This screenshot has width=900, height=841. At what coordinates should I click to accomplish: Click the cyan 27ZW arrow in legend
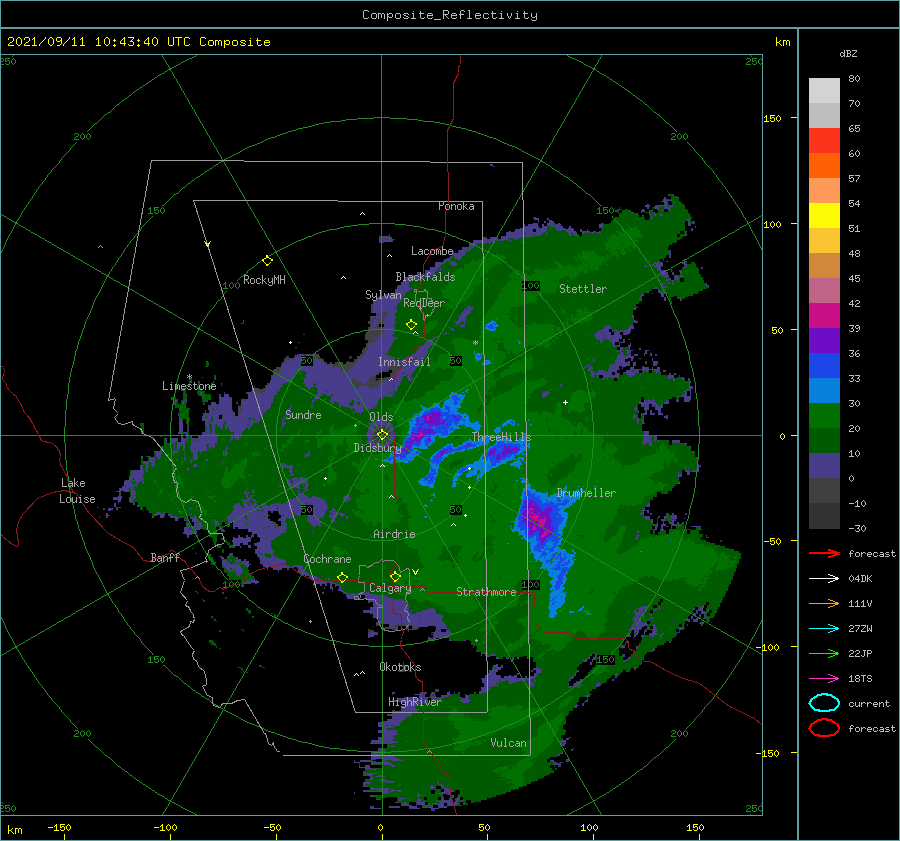tap(824, 629)
